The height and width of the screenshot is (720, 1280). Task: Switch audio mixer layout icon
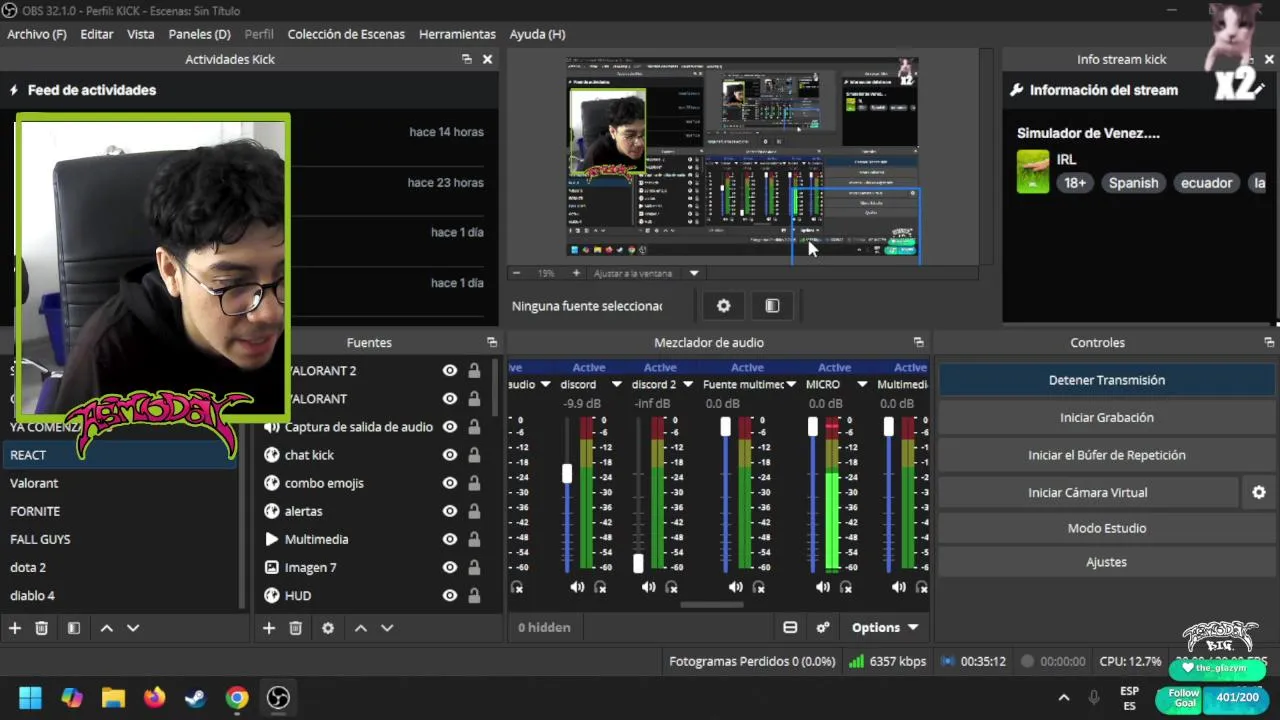tap(790, 627)
